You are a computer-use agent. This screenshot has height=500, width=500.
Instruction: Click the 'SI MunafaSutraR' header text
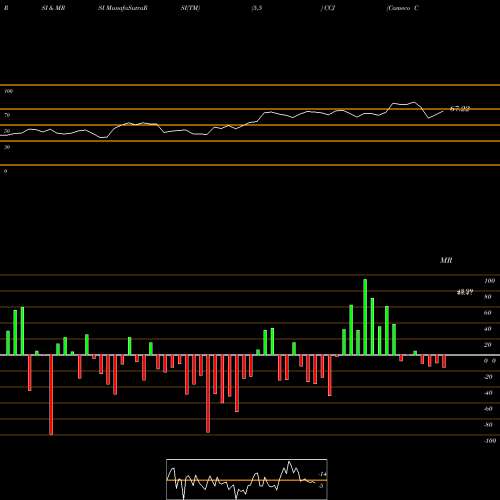tap(123, 8)
